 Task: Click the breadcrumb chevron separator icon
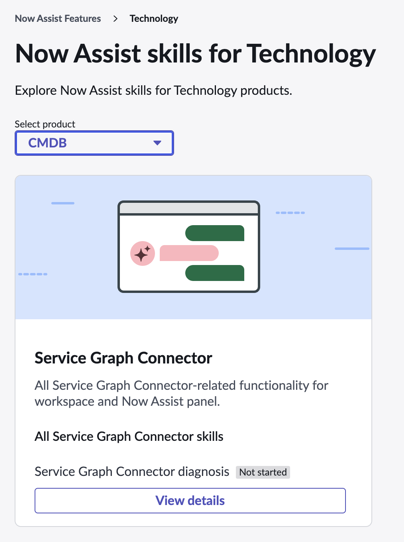point(115,19)
